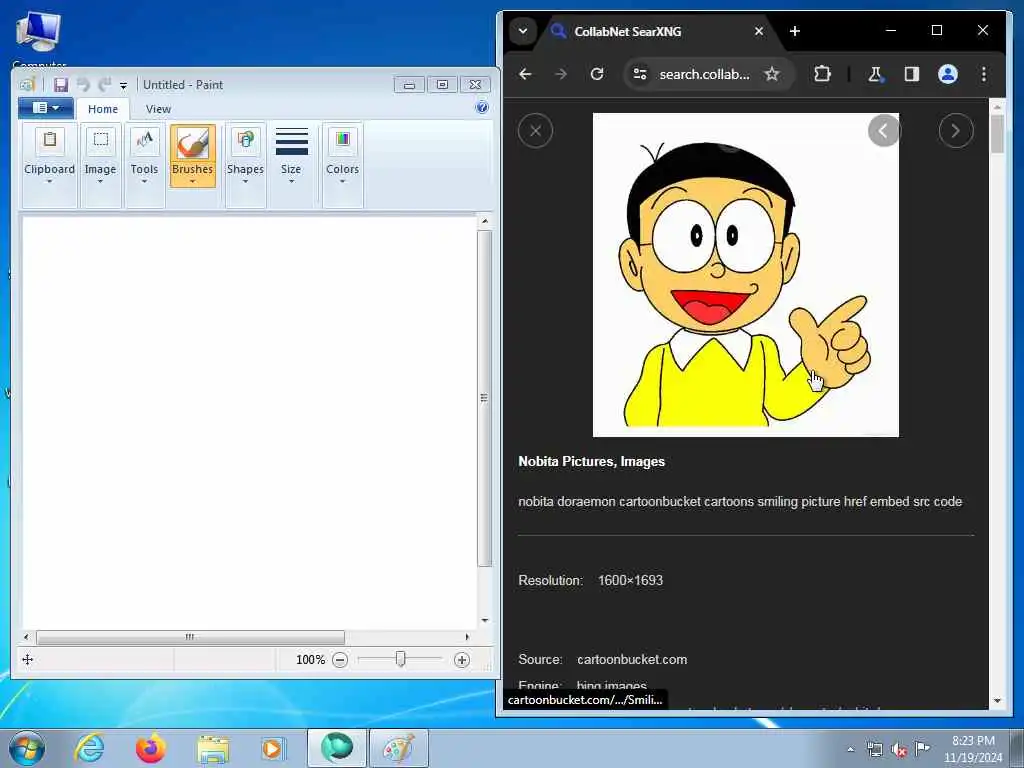1024x768 pixels.
Task: Click the Paint zoom out minus button
Action: [x=340, y=660]
